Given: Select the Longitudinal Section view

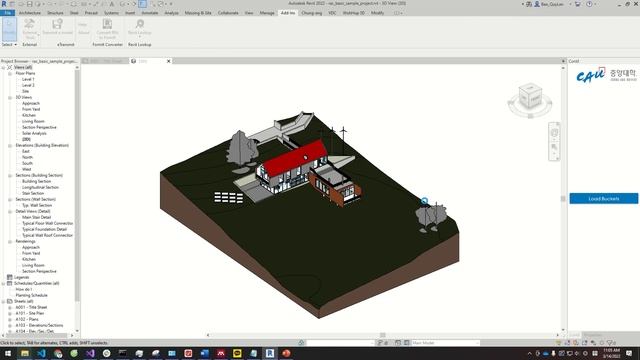Looking at the screenshot, I should coord(40,187).
